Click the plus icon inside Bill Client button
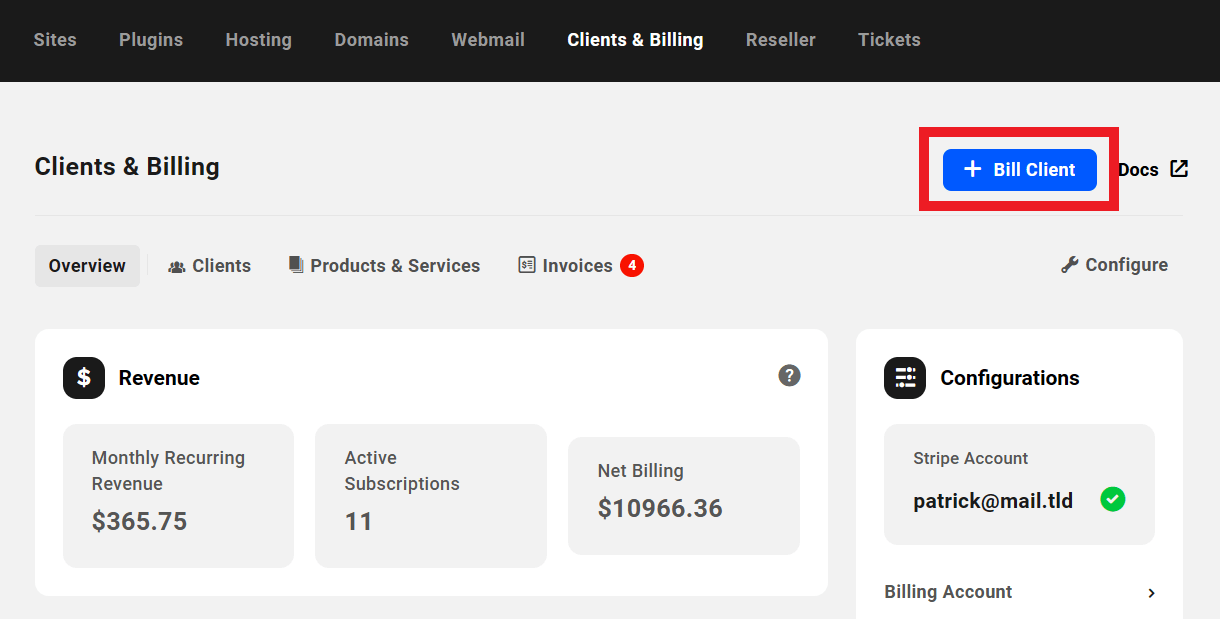 971,170
